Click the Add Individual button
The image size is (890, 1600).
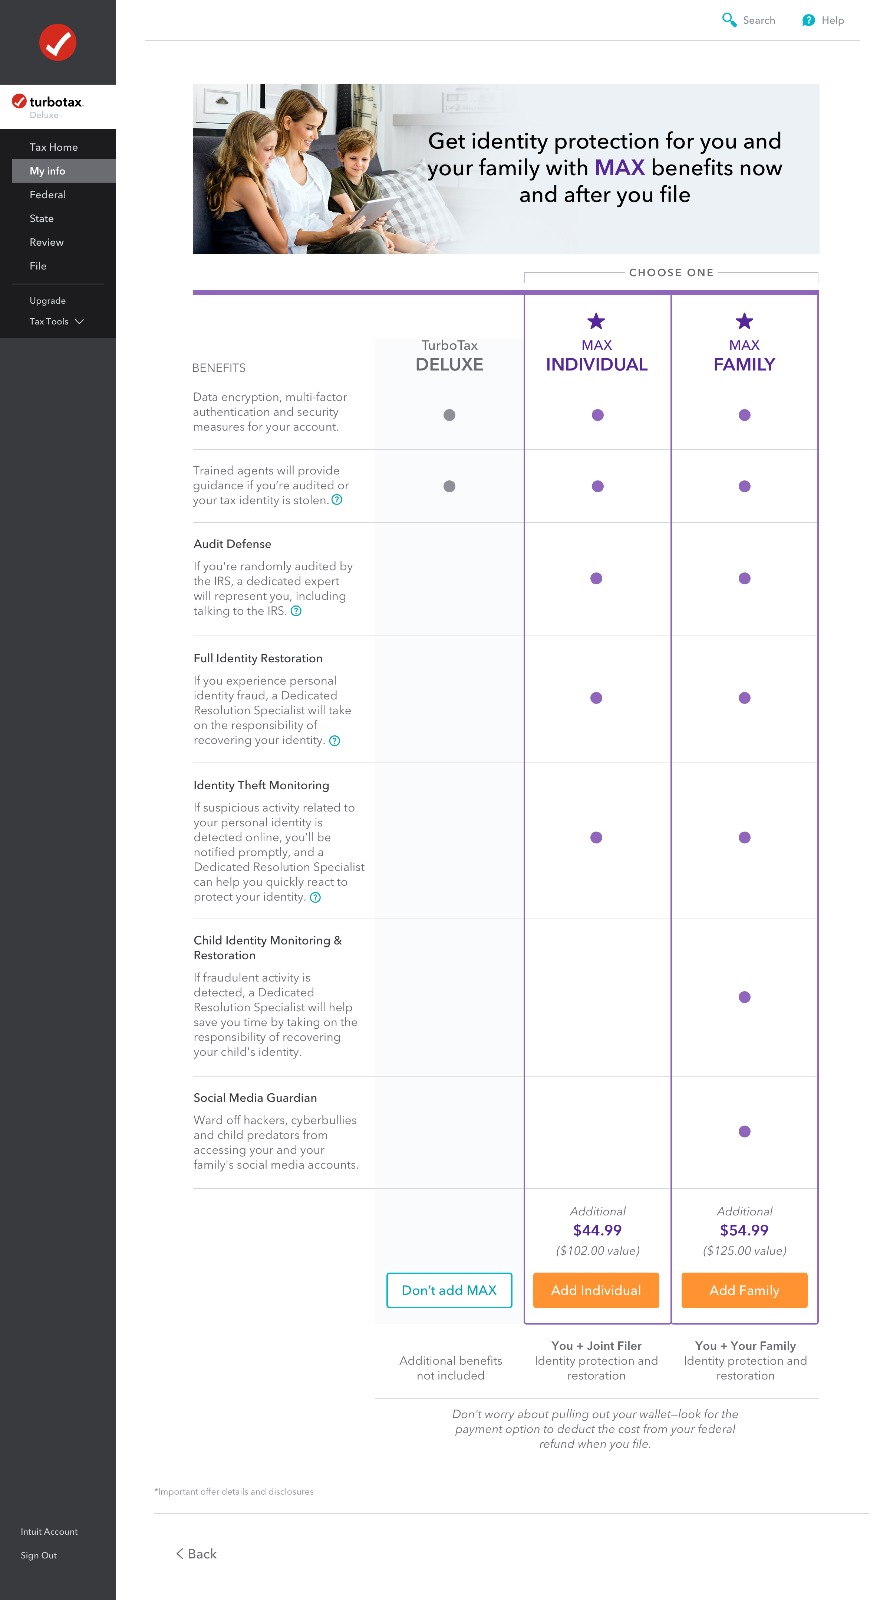pyautogui.click(x=596, y=1290)
